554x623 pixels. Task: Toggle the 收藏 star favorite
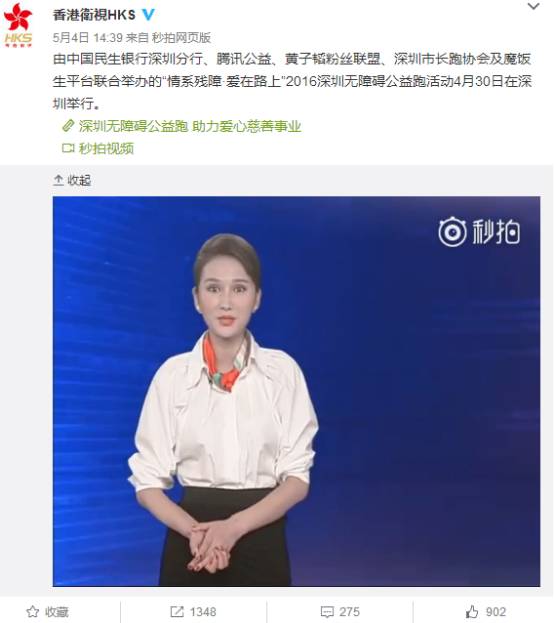pyautogui.click(x=47, y=611)
